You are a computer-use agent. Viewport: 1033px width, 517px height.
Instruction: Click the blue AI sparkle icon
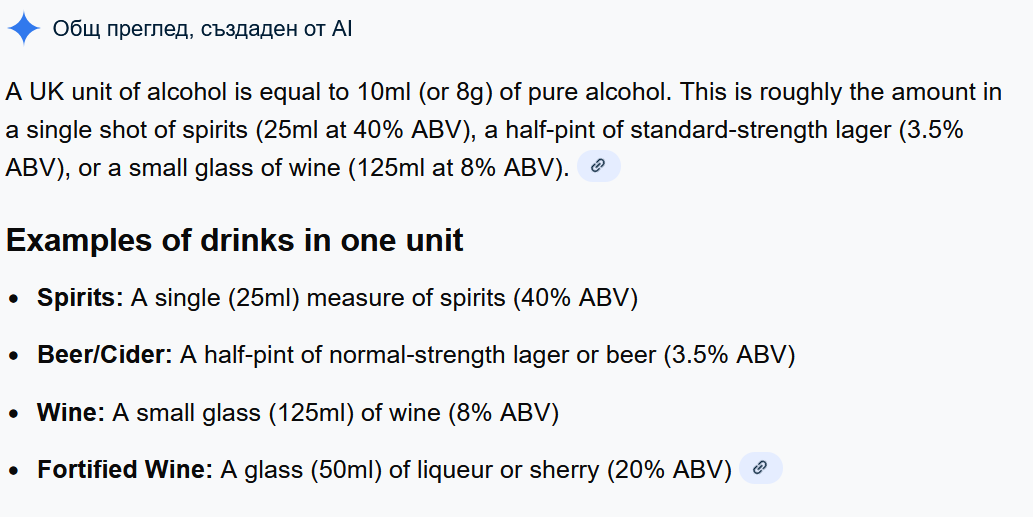coord(23,29)
